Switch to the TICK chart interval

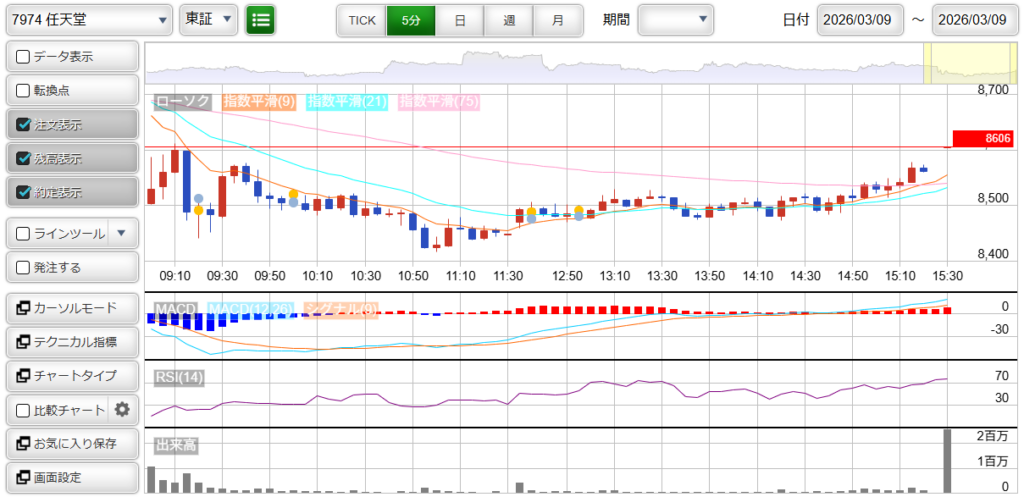pyautogui.click(x=361, y=20)
